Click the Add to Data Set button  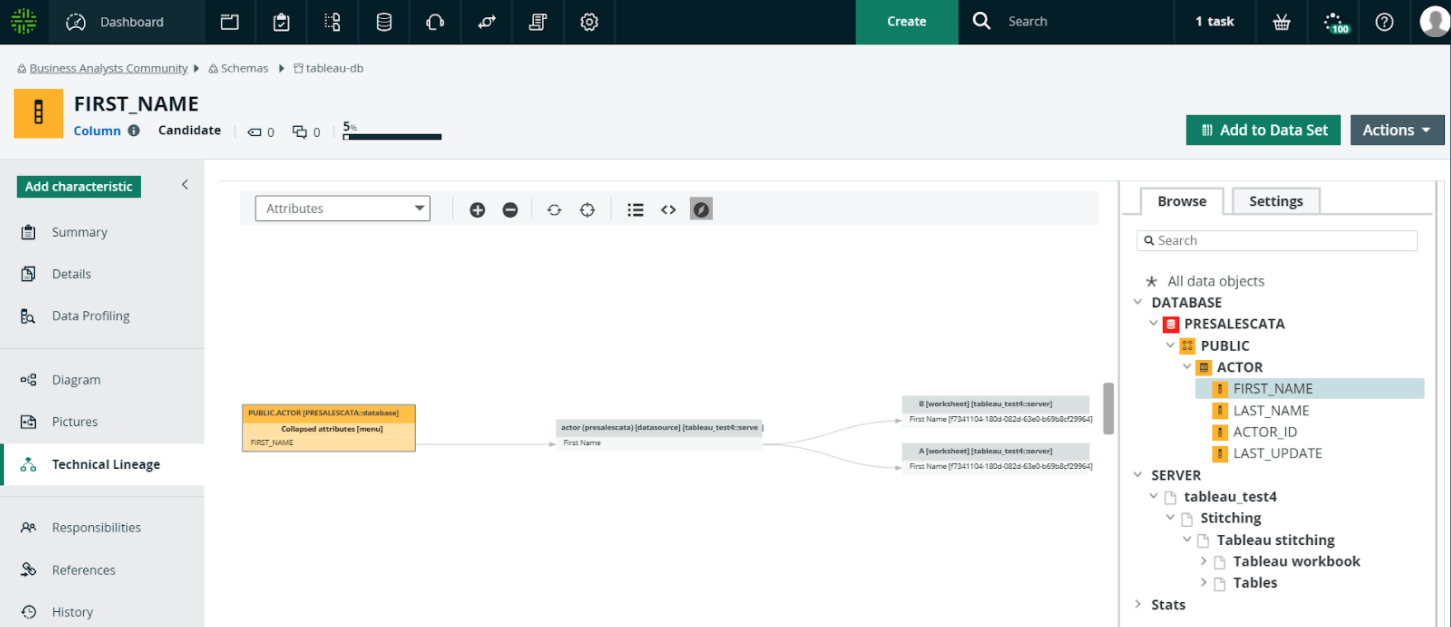coord(1263,130)
